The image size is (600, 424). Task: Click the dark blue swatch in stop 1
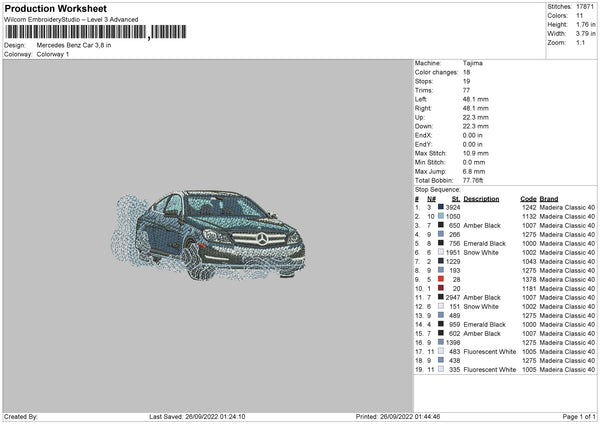point(441,207)
